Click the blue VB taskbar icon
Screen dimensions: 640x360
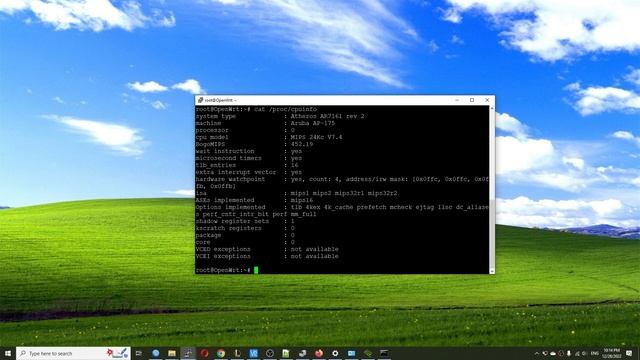[253, 353]
